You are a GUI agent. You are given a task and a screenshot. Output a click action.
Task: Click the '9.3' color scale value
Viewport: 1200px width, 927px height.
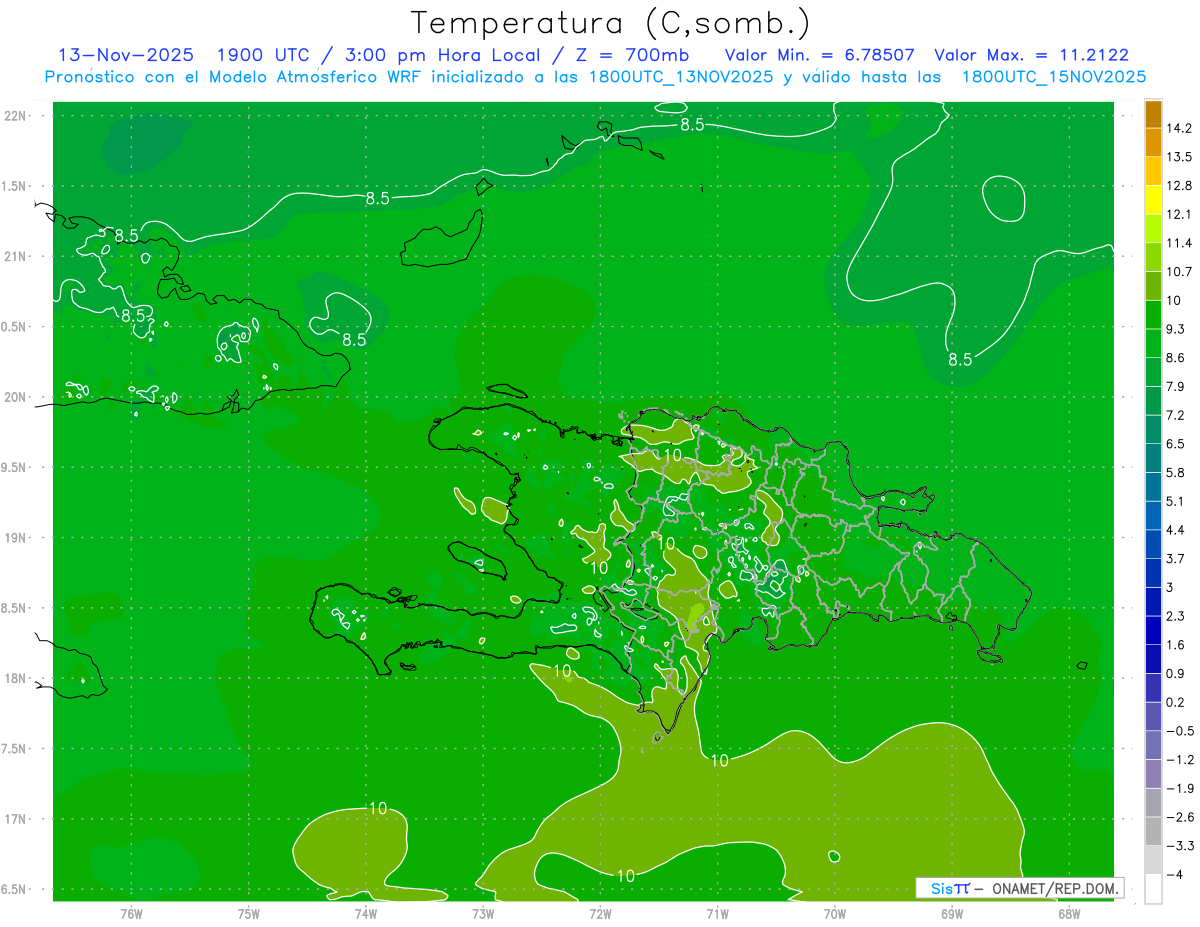tap(1176, 329)
